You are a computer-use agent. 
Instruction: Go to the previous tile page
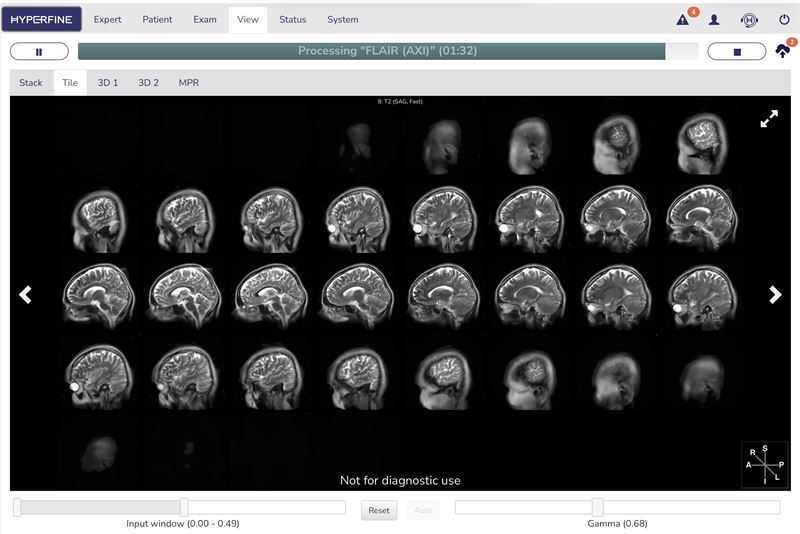pos(25,294)
